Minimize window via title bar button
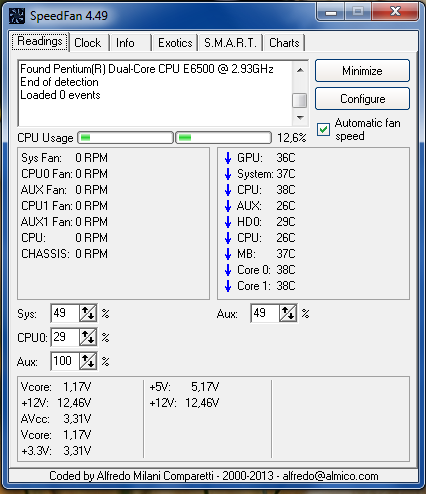The width and height of the screenshot is (426, 494). [331, 12]
